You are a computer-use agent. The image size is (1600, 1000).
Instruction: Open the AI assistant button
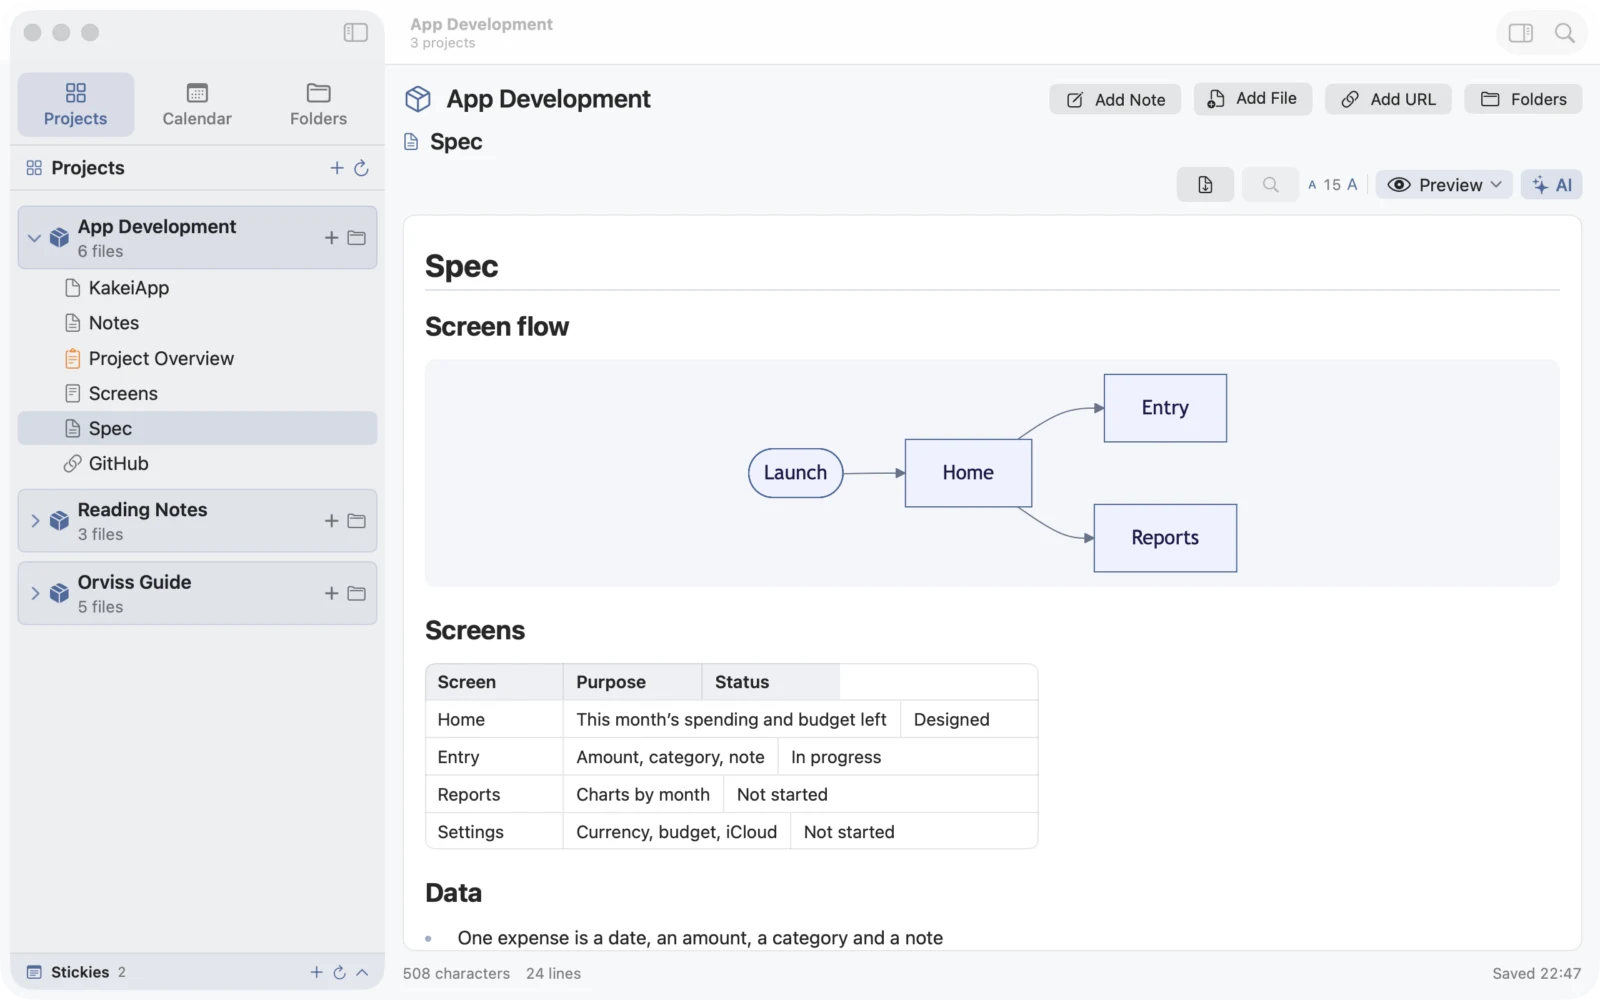1551,185
